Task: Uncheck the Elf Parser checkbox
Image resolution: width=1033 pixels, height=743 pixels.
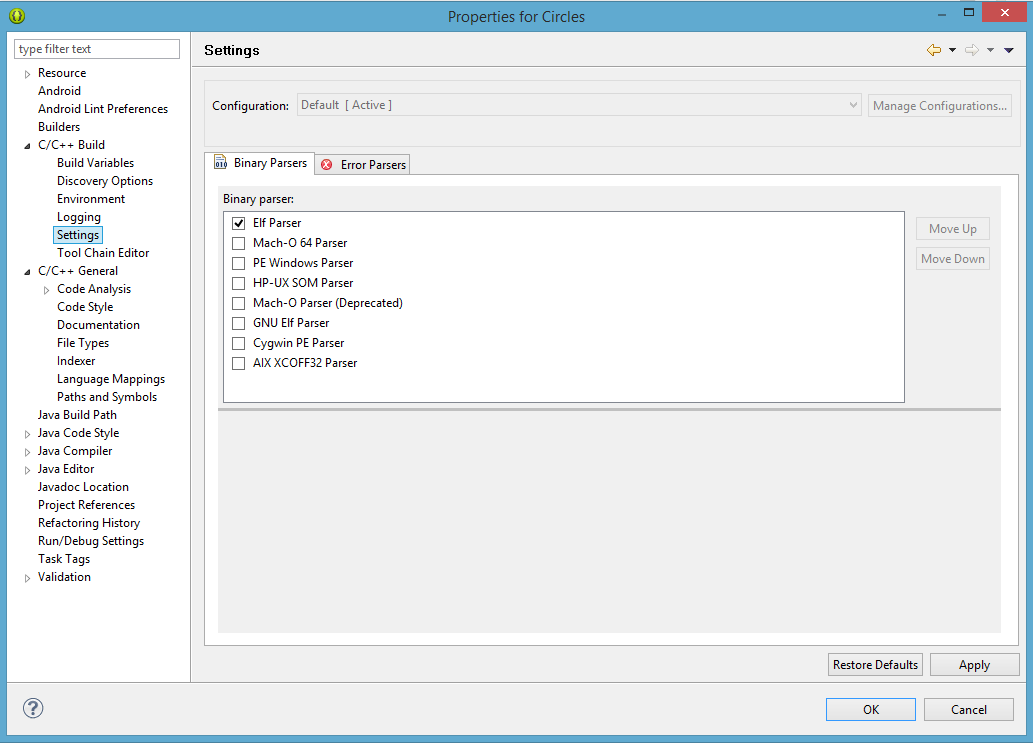Action: coord(238,223)
